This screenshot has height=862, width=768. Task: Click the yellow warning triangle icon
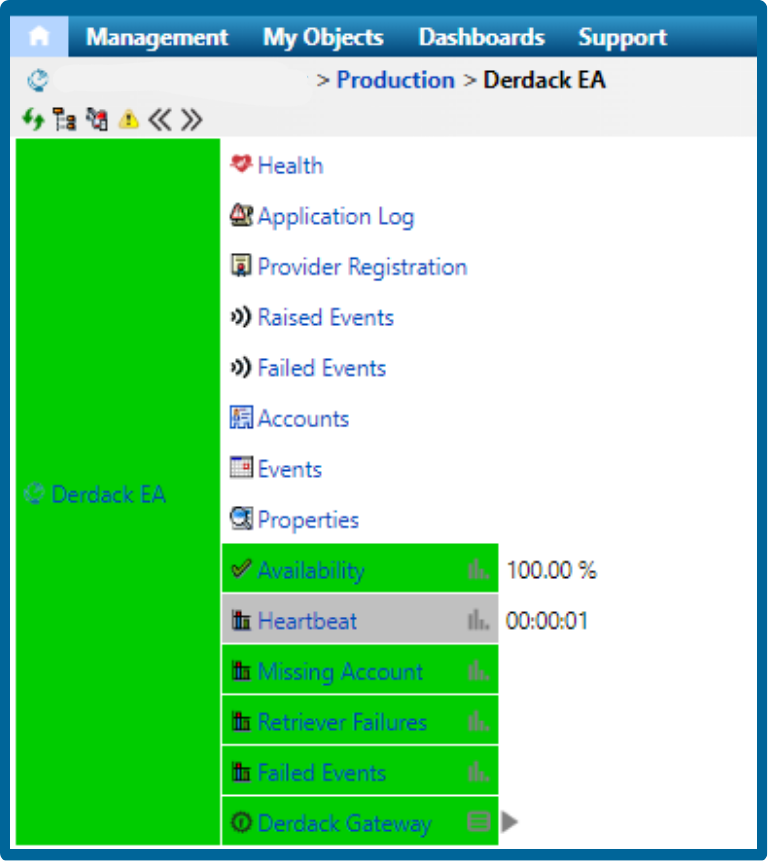(128, 120)
